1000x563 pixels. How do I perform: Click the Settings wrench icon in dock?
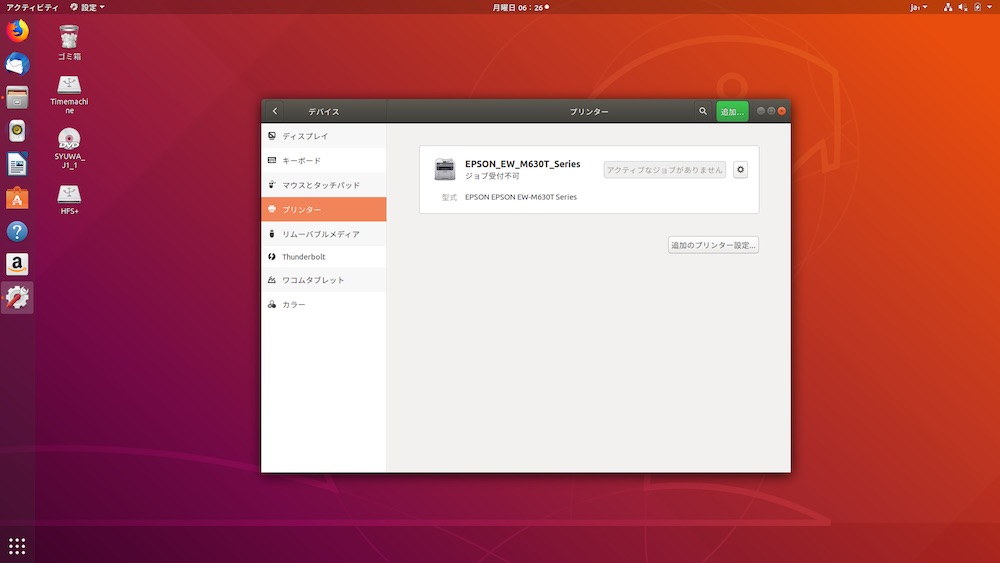(x=17, y=298)
